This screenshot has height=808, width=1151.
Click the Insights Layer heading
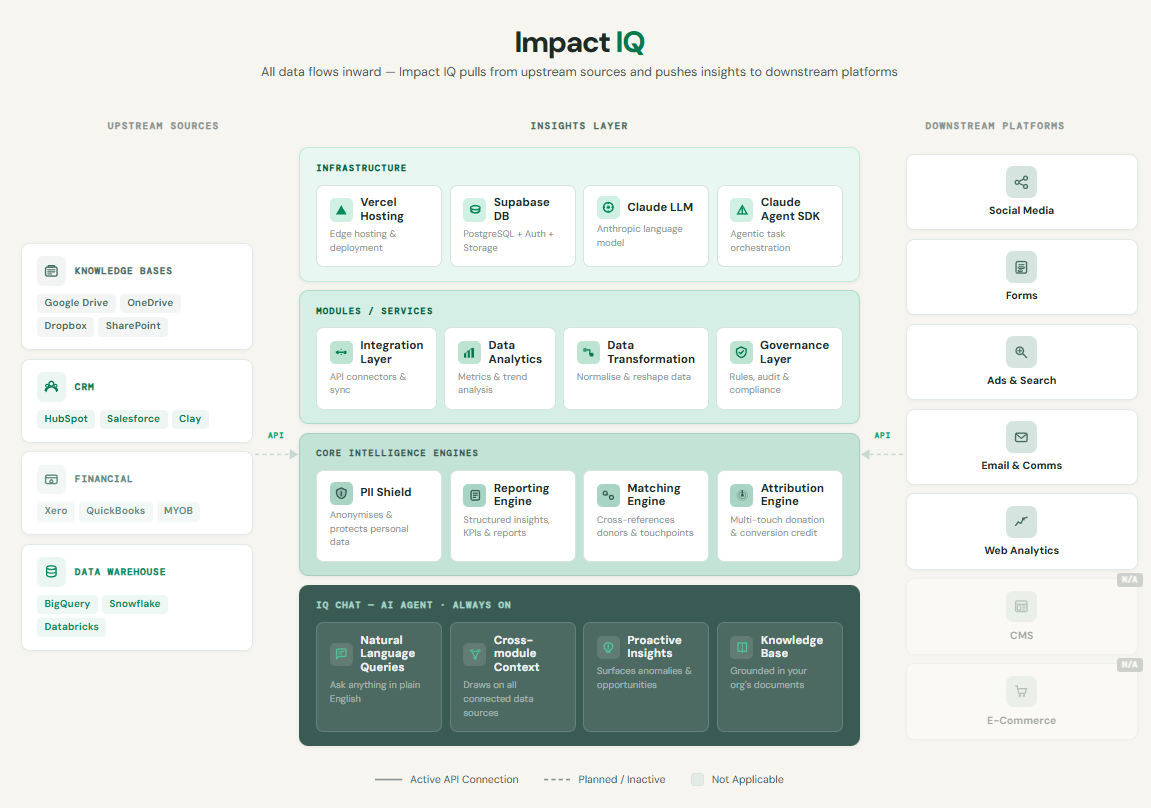[579, 126]
